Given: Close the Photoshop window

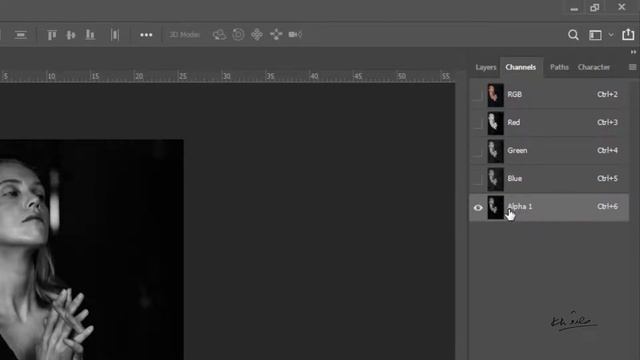Looking at the screenshot, I should tap(622, 7).
